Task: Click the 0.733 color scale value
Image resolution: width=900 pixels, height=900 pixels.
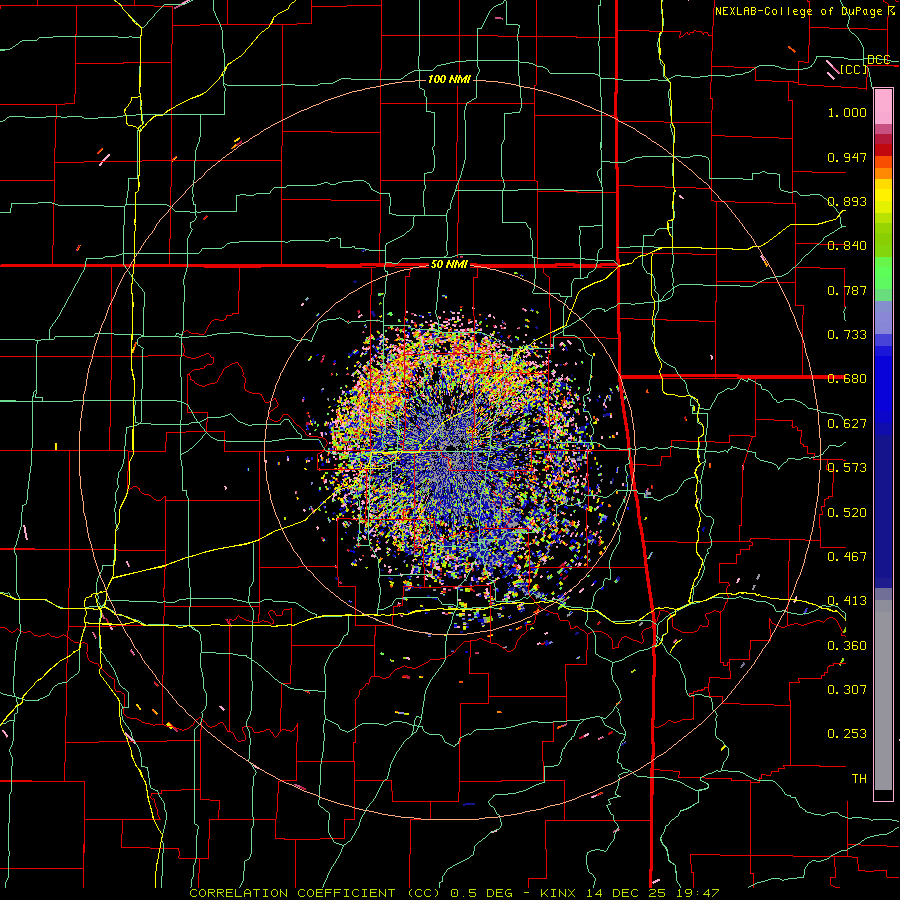Action: point(847,335)
